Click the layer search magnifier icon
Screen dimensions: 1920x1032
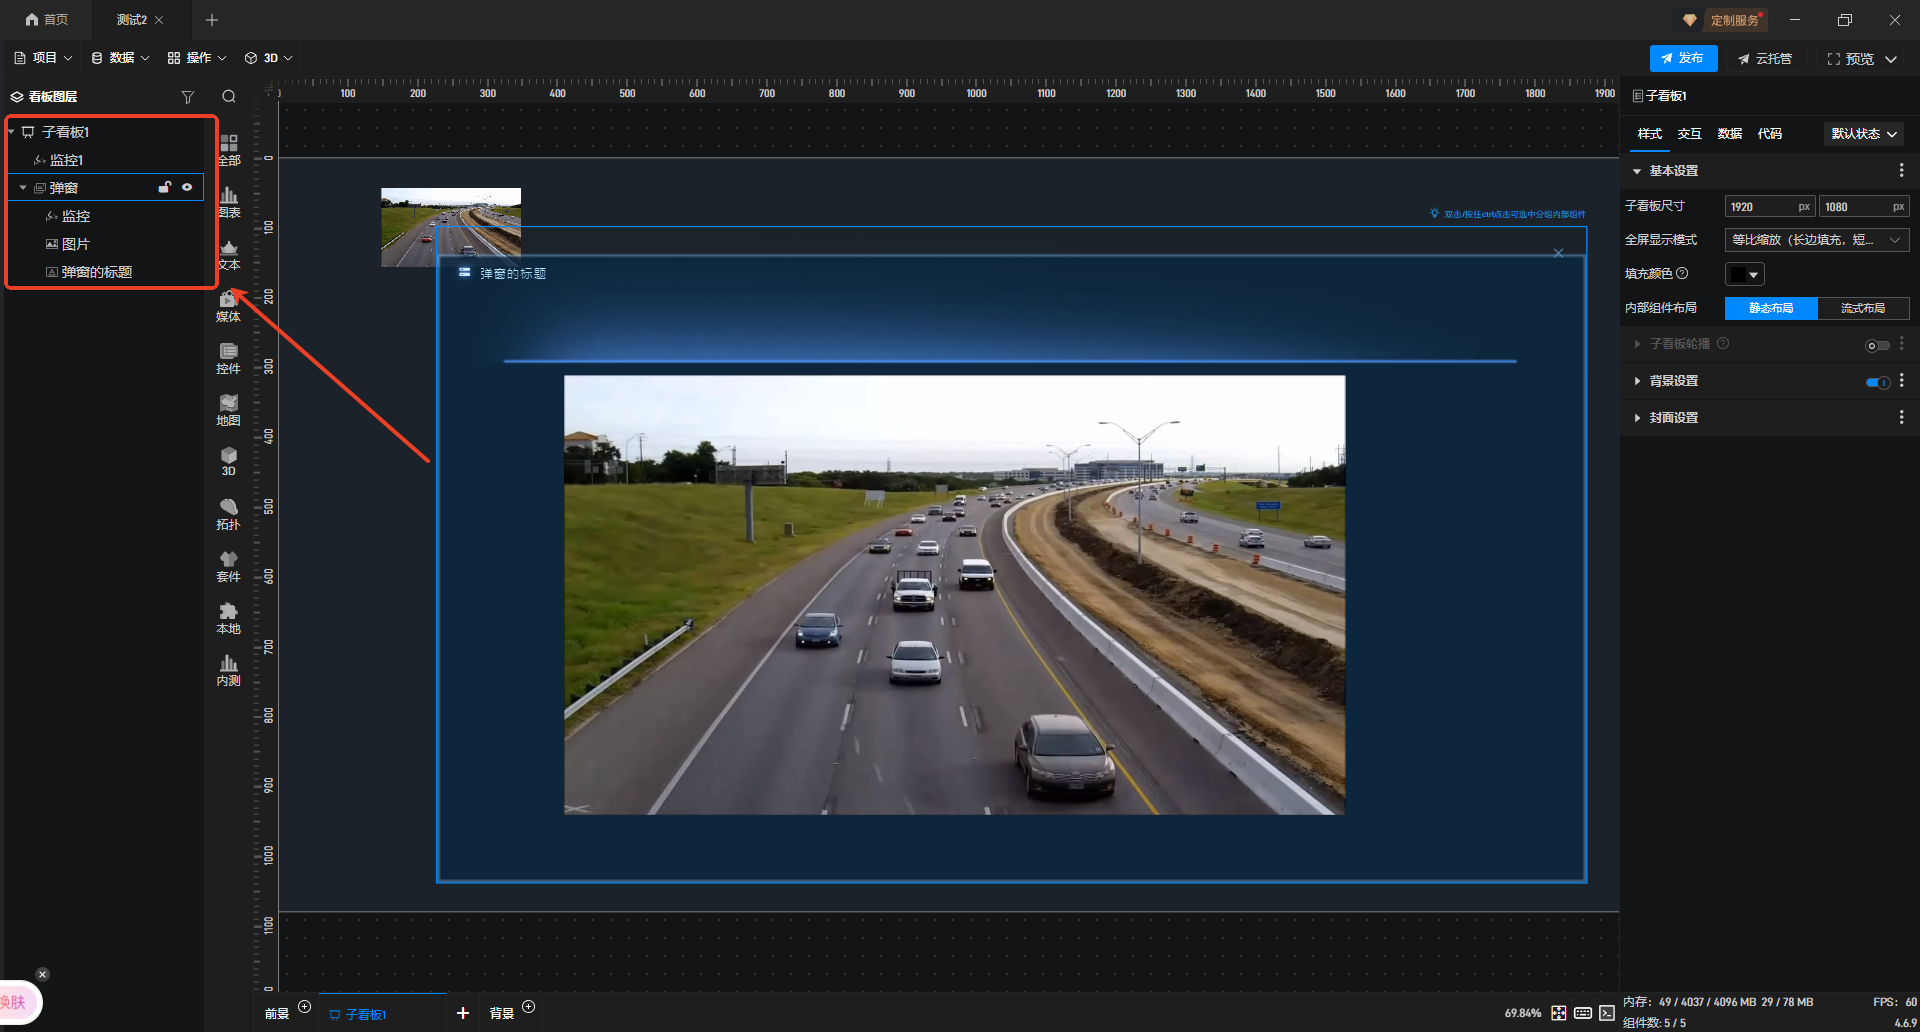click(229, 97)
